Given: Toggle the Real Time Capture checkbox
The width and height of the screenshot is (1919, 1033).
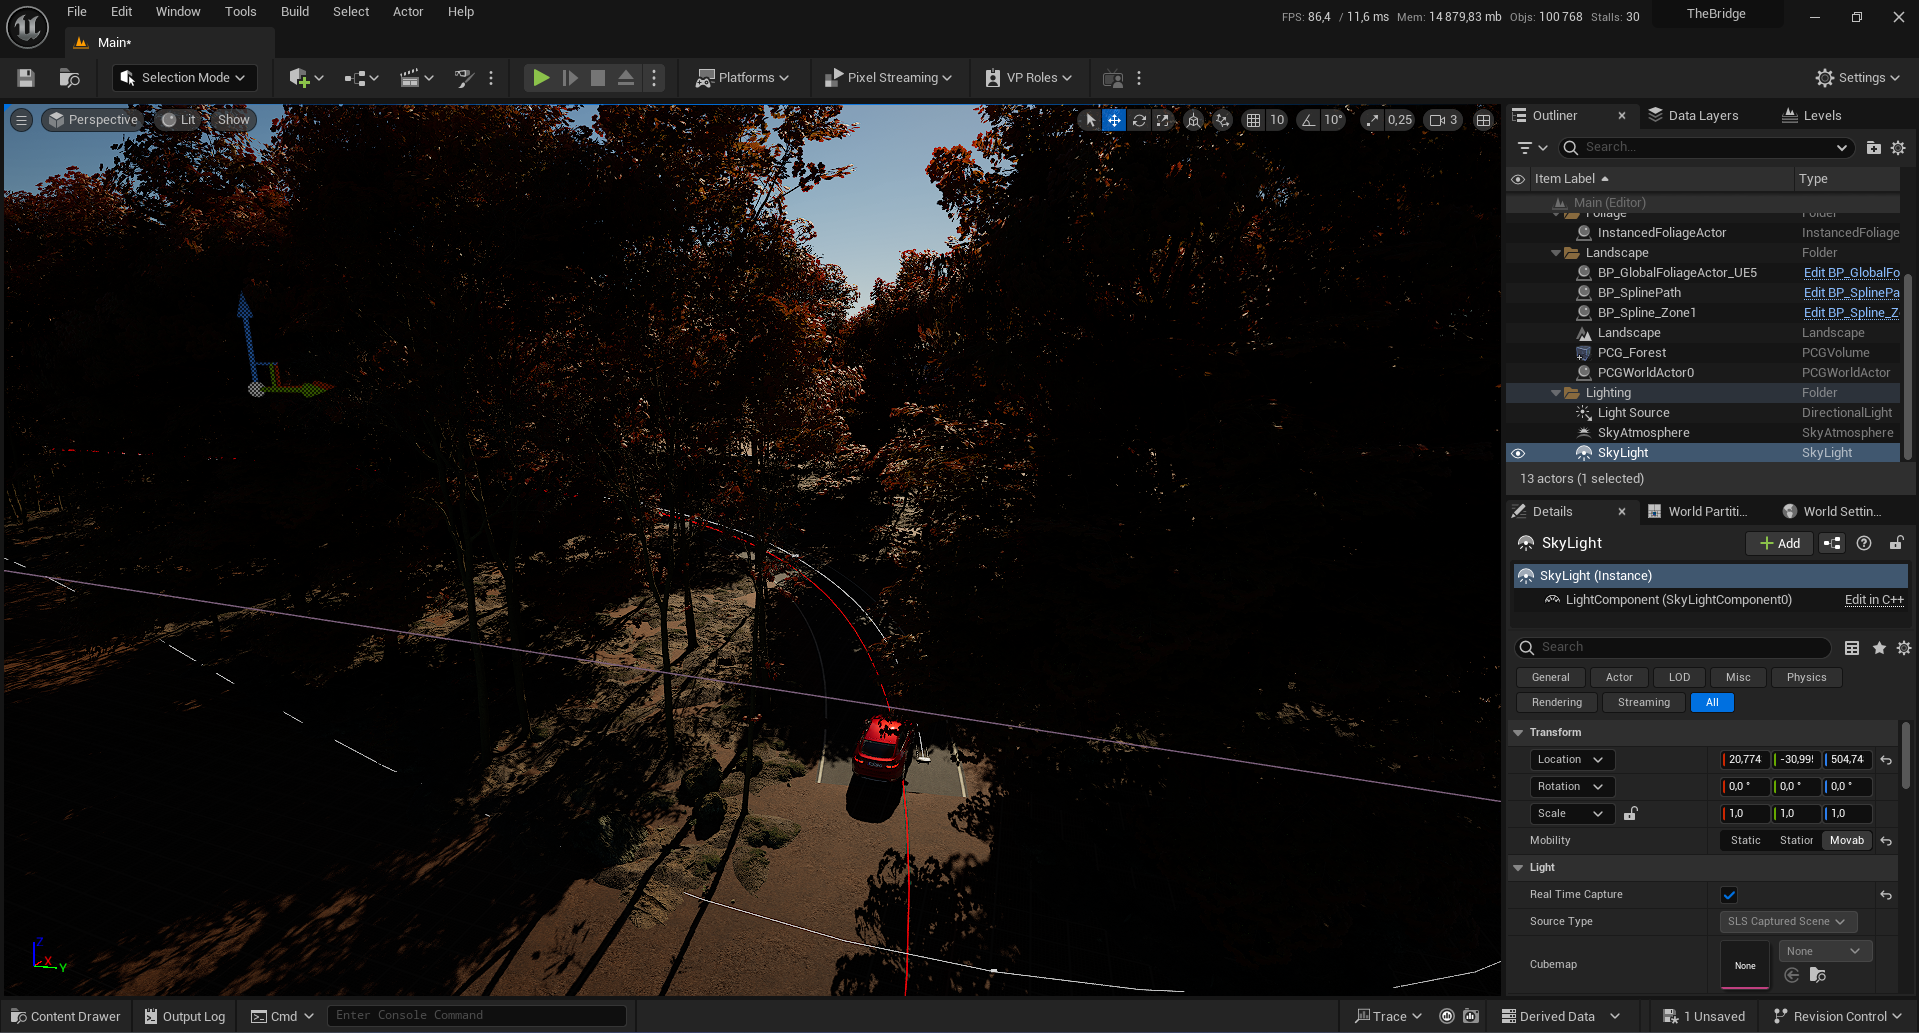Looking at the screenshot, I should coord(1729,895).
